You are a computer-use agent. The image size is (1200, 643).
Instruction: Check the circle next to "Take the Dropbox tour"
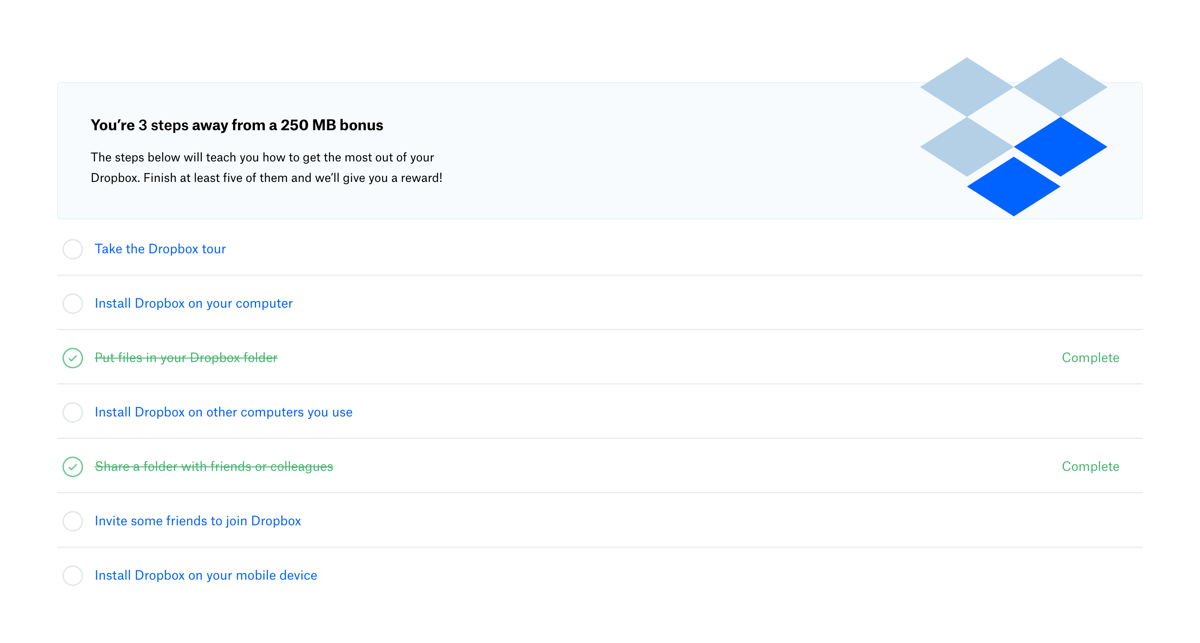click(72, 249)
